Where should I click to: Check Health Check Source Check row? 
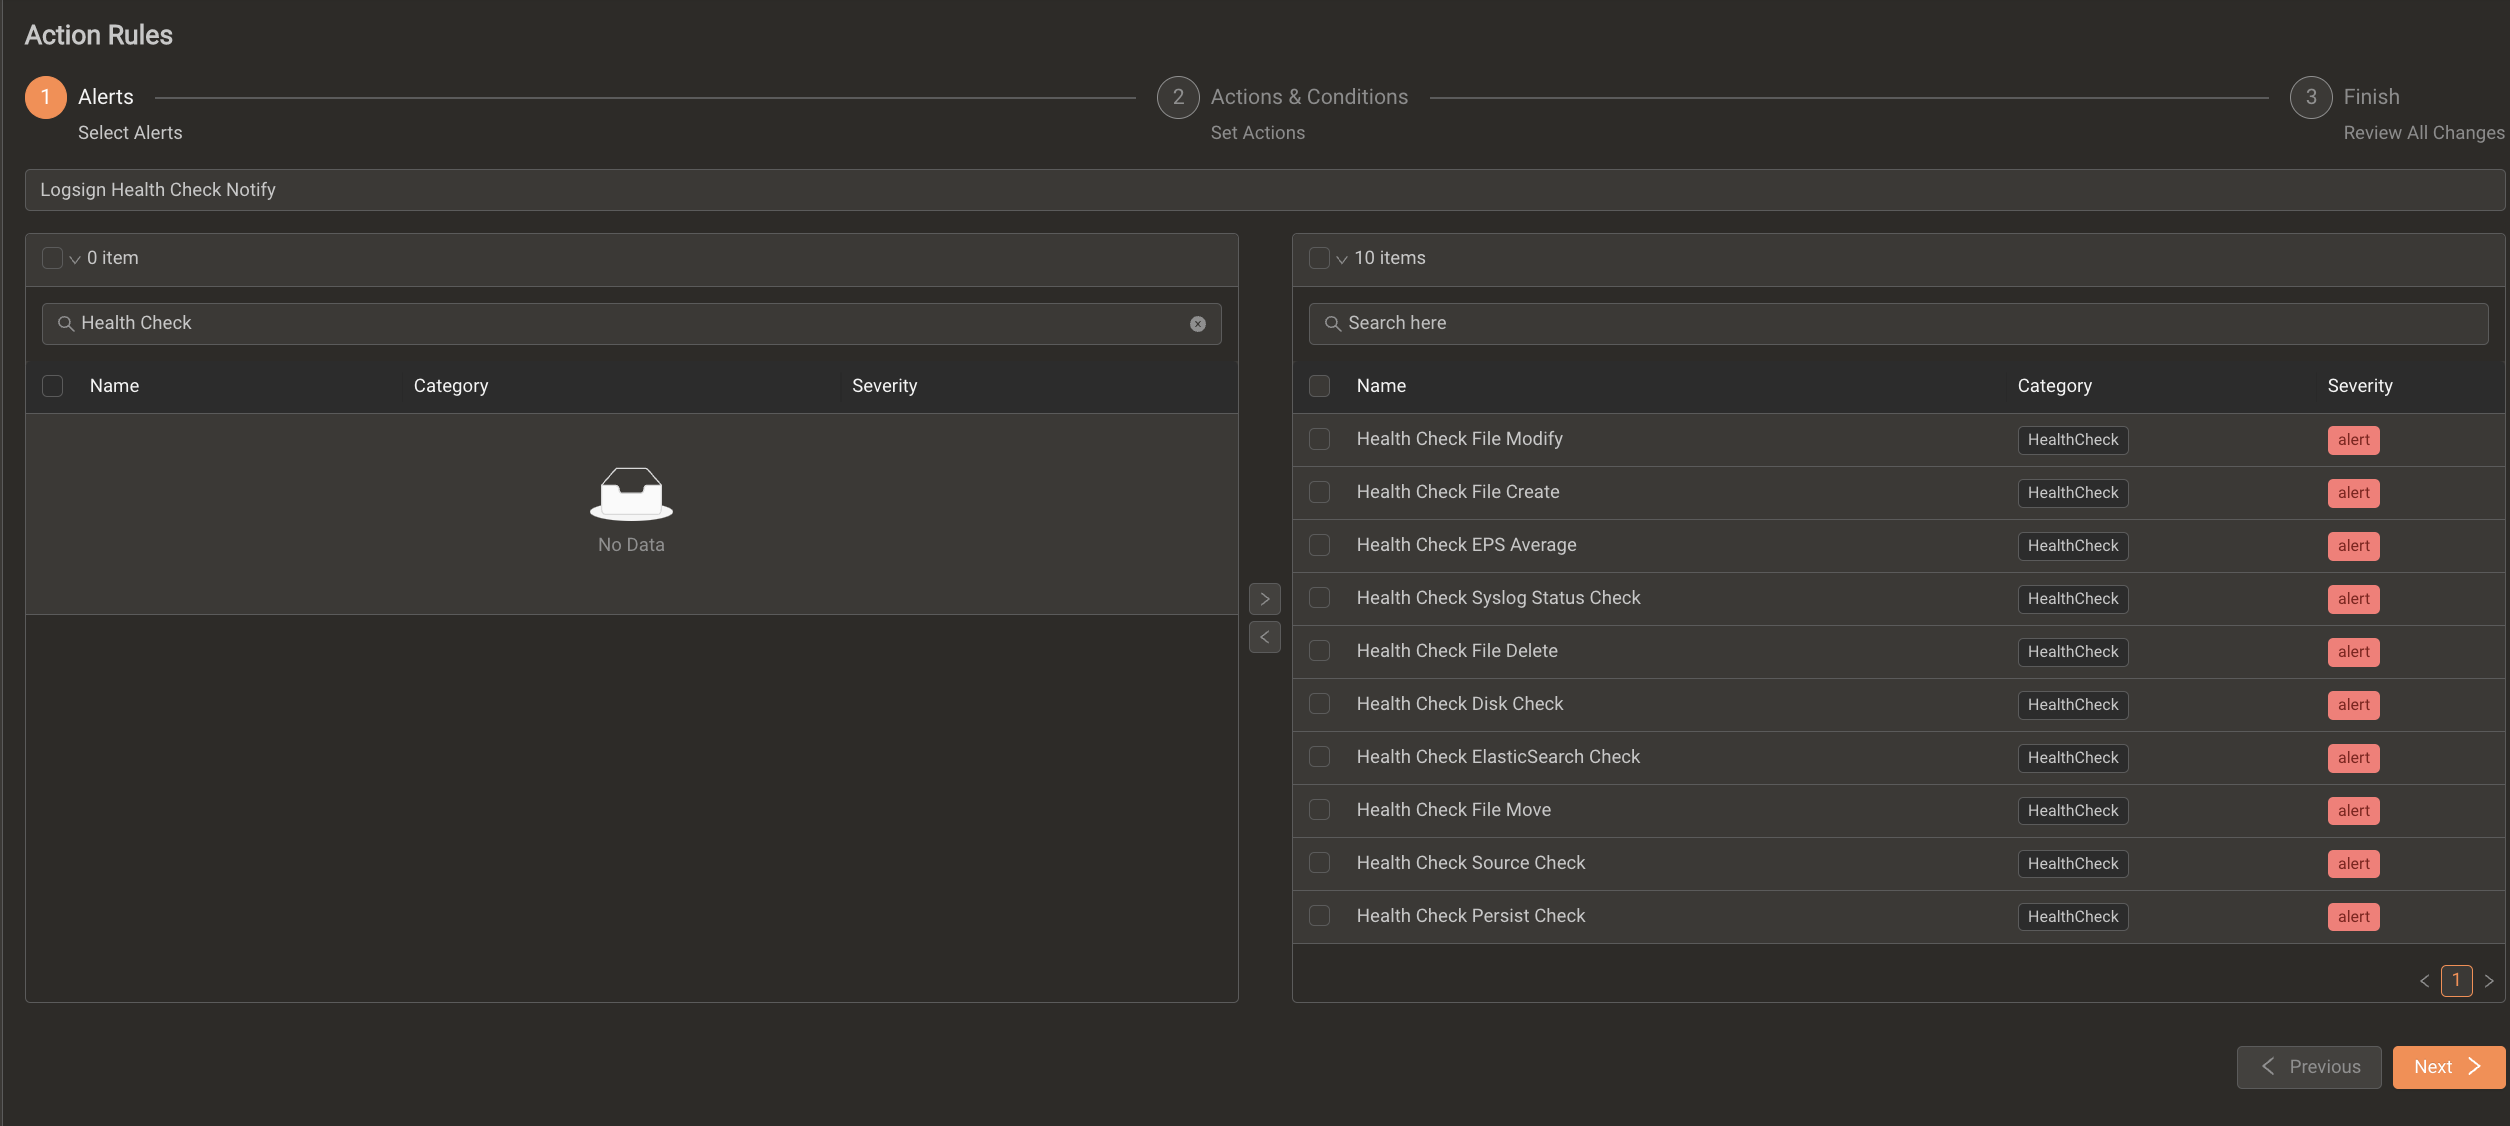(x=1319, y=863)
